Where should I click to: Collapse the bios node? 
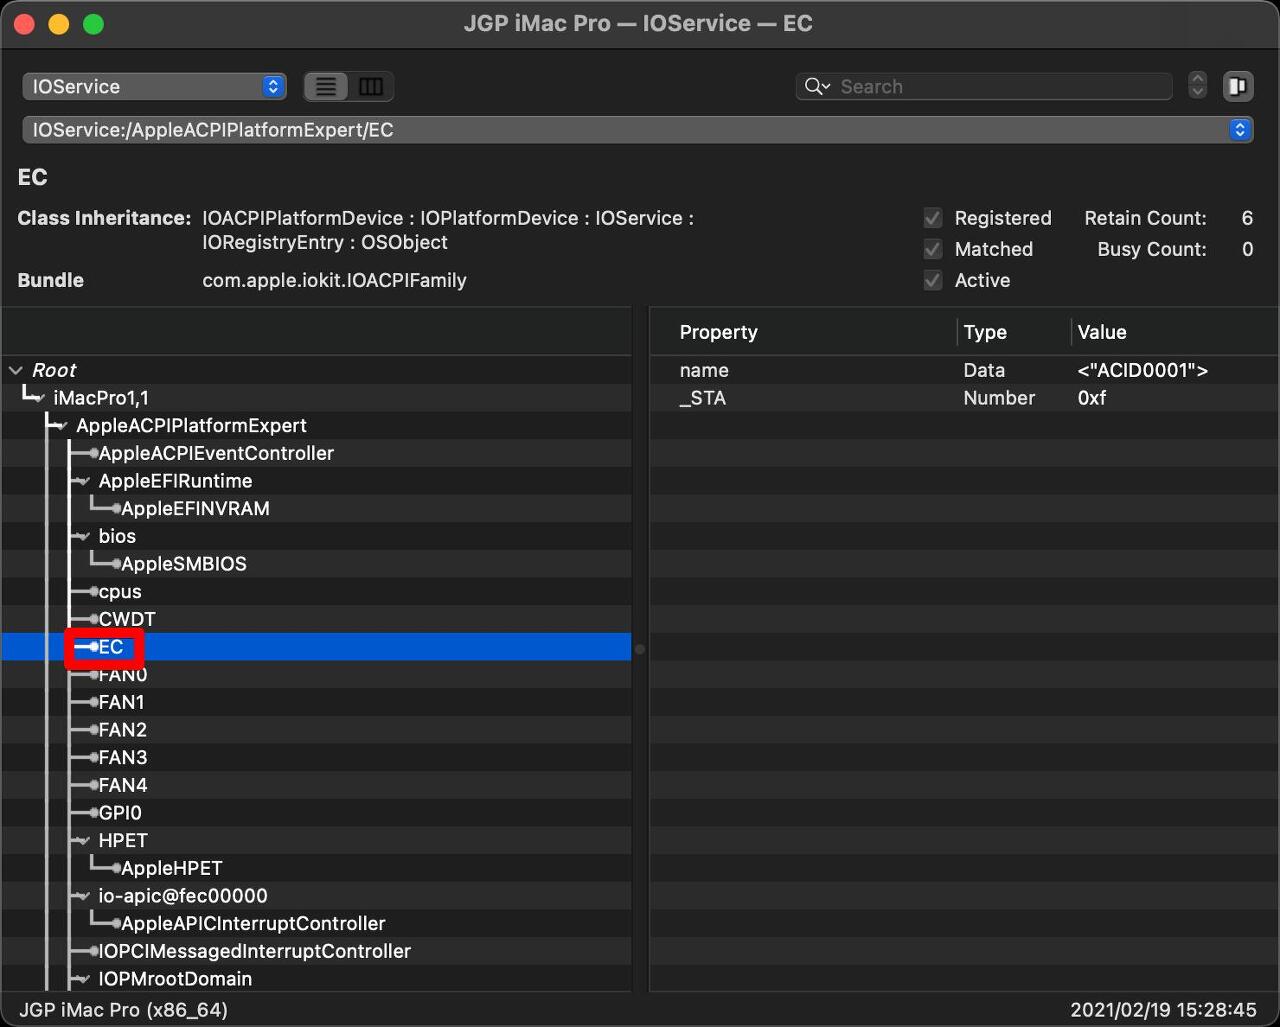point(84,536)
